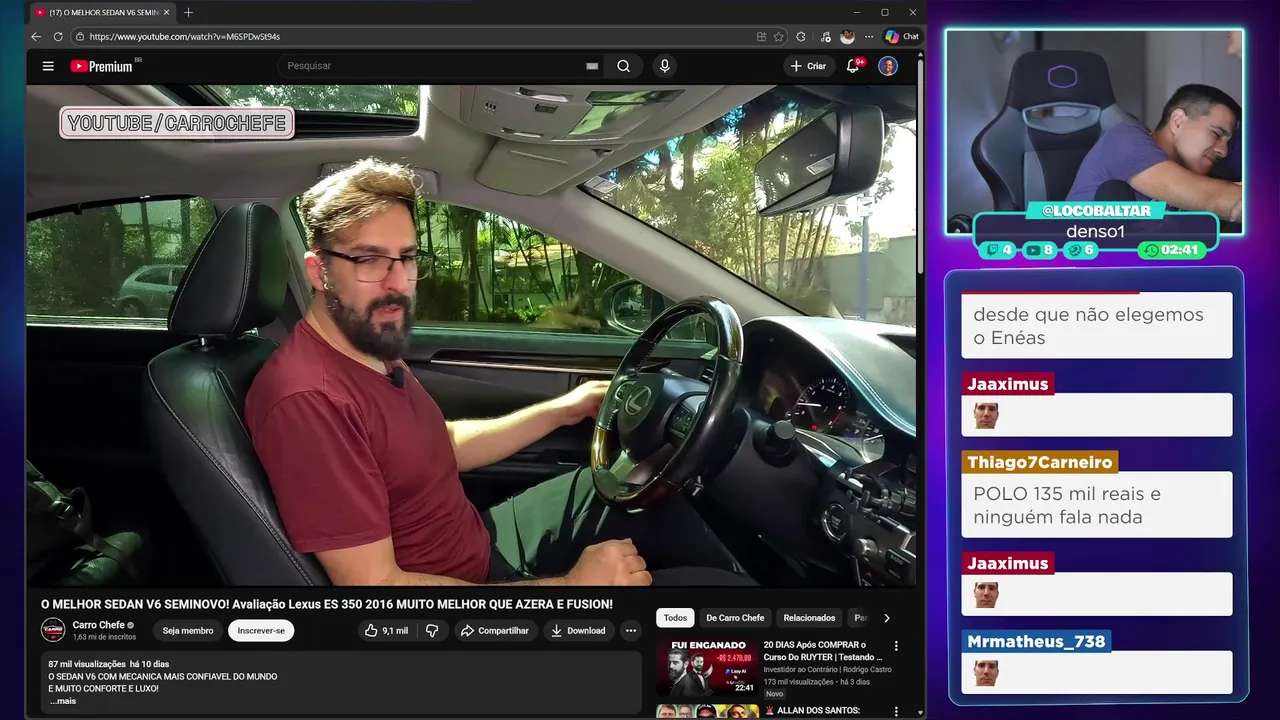
Task: Select the Todos filter chip
Action: pos(675,618)
